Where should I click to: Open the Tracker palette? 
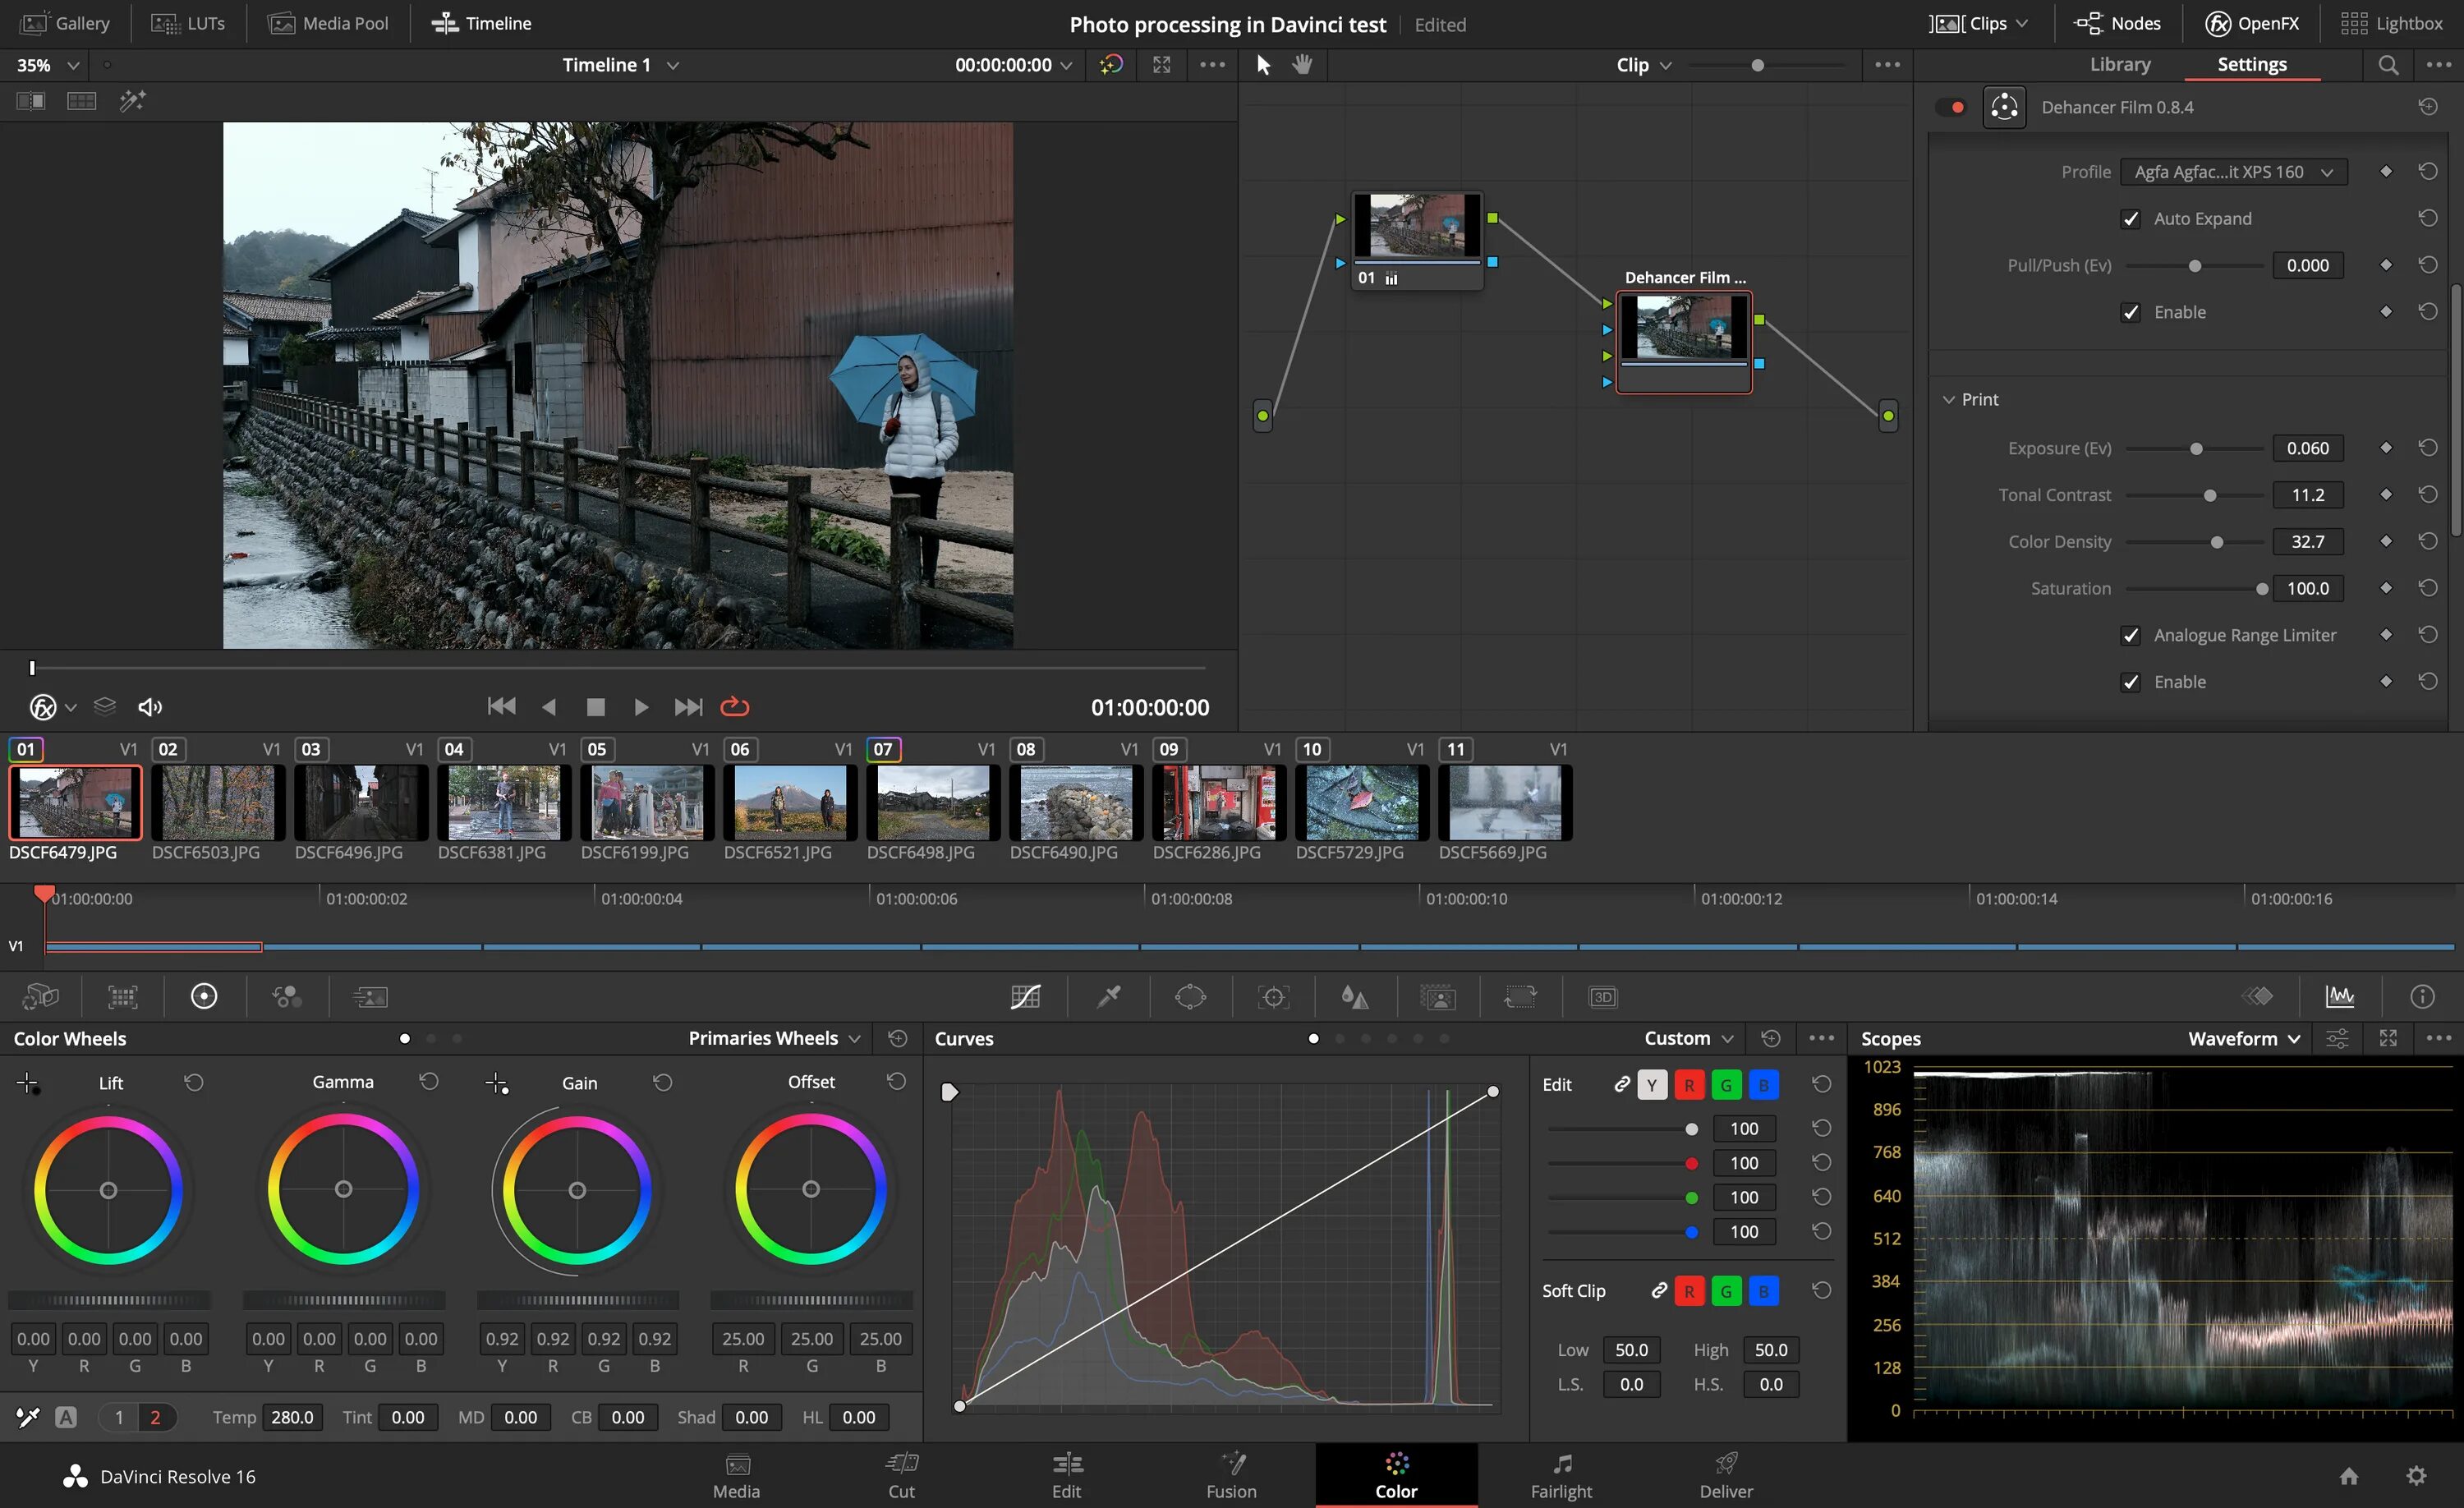click(x=1273, y=997)
